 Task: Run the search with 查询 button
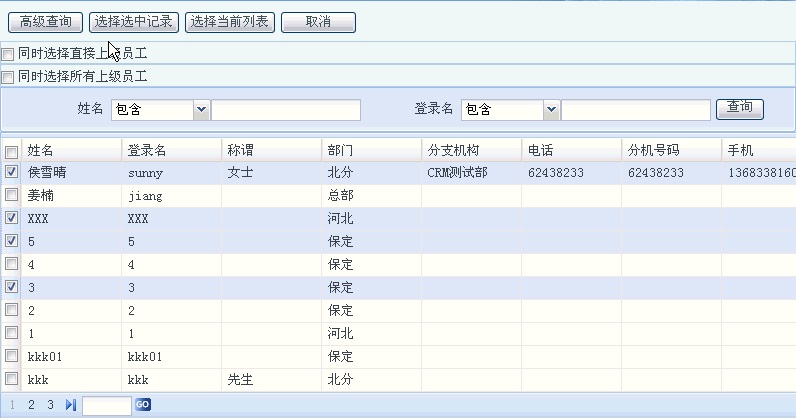740,108
